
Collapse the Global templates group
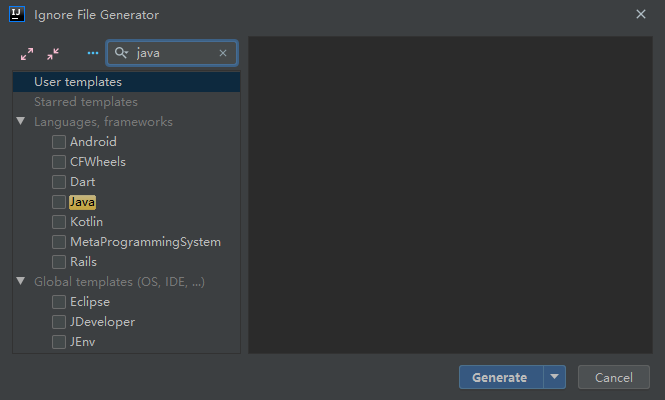21,282
